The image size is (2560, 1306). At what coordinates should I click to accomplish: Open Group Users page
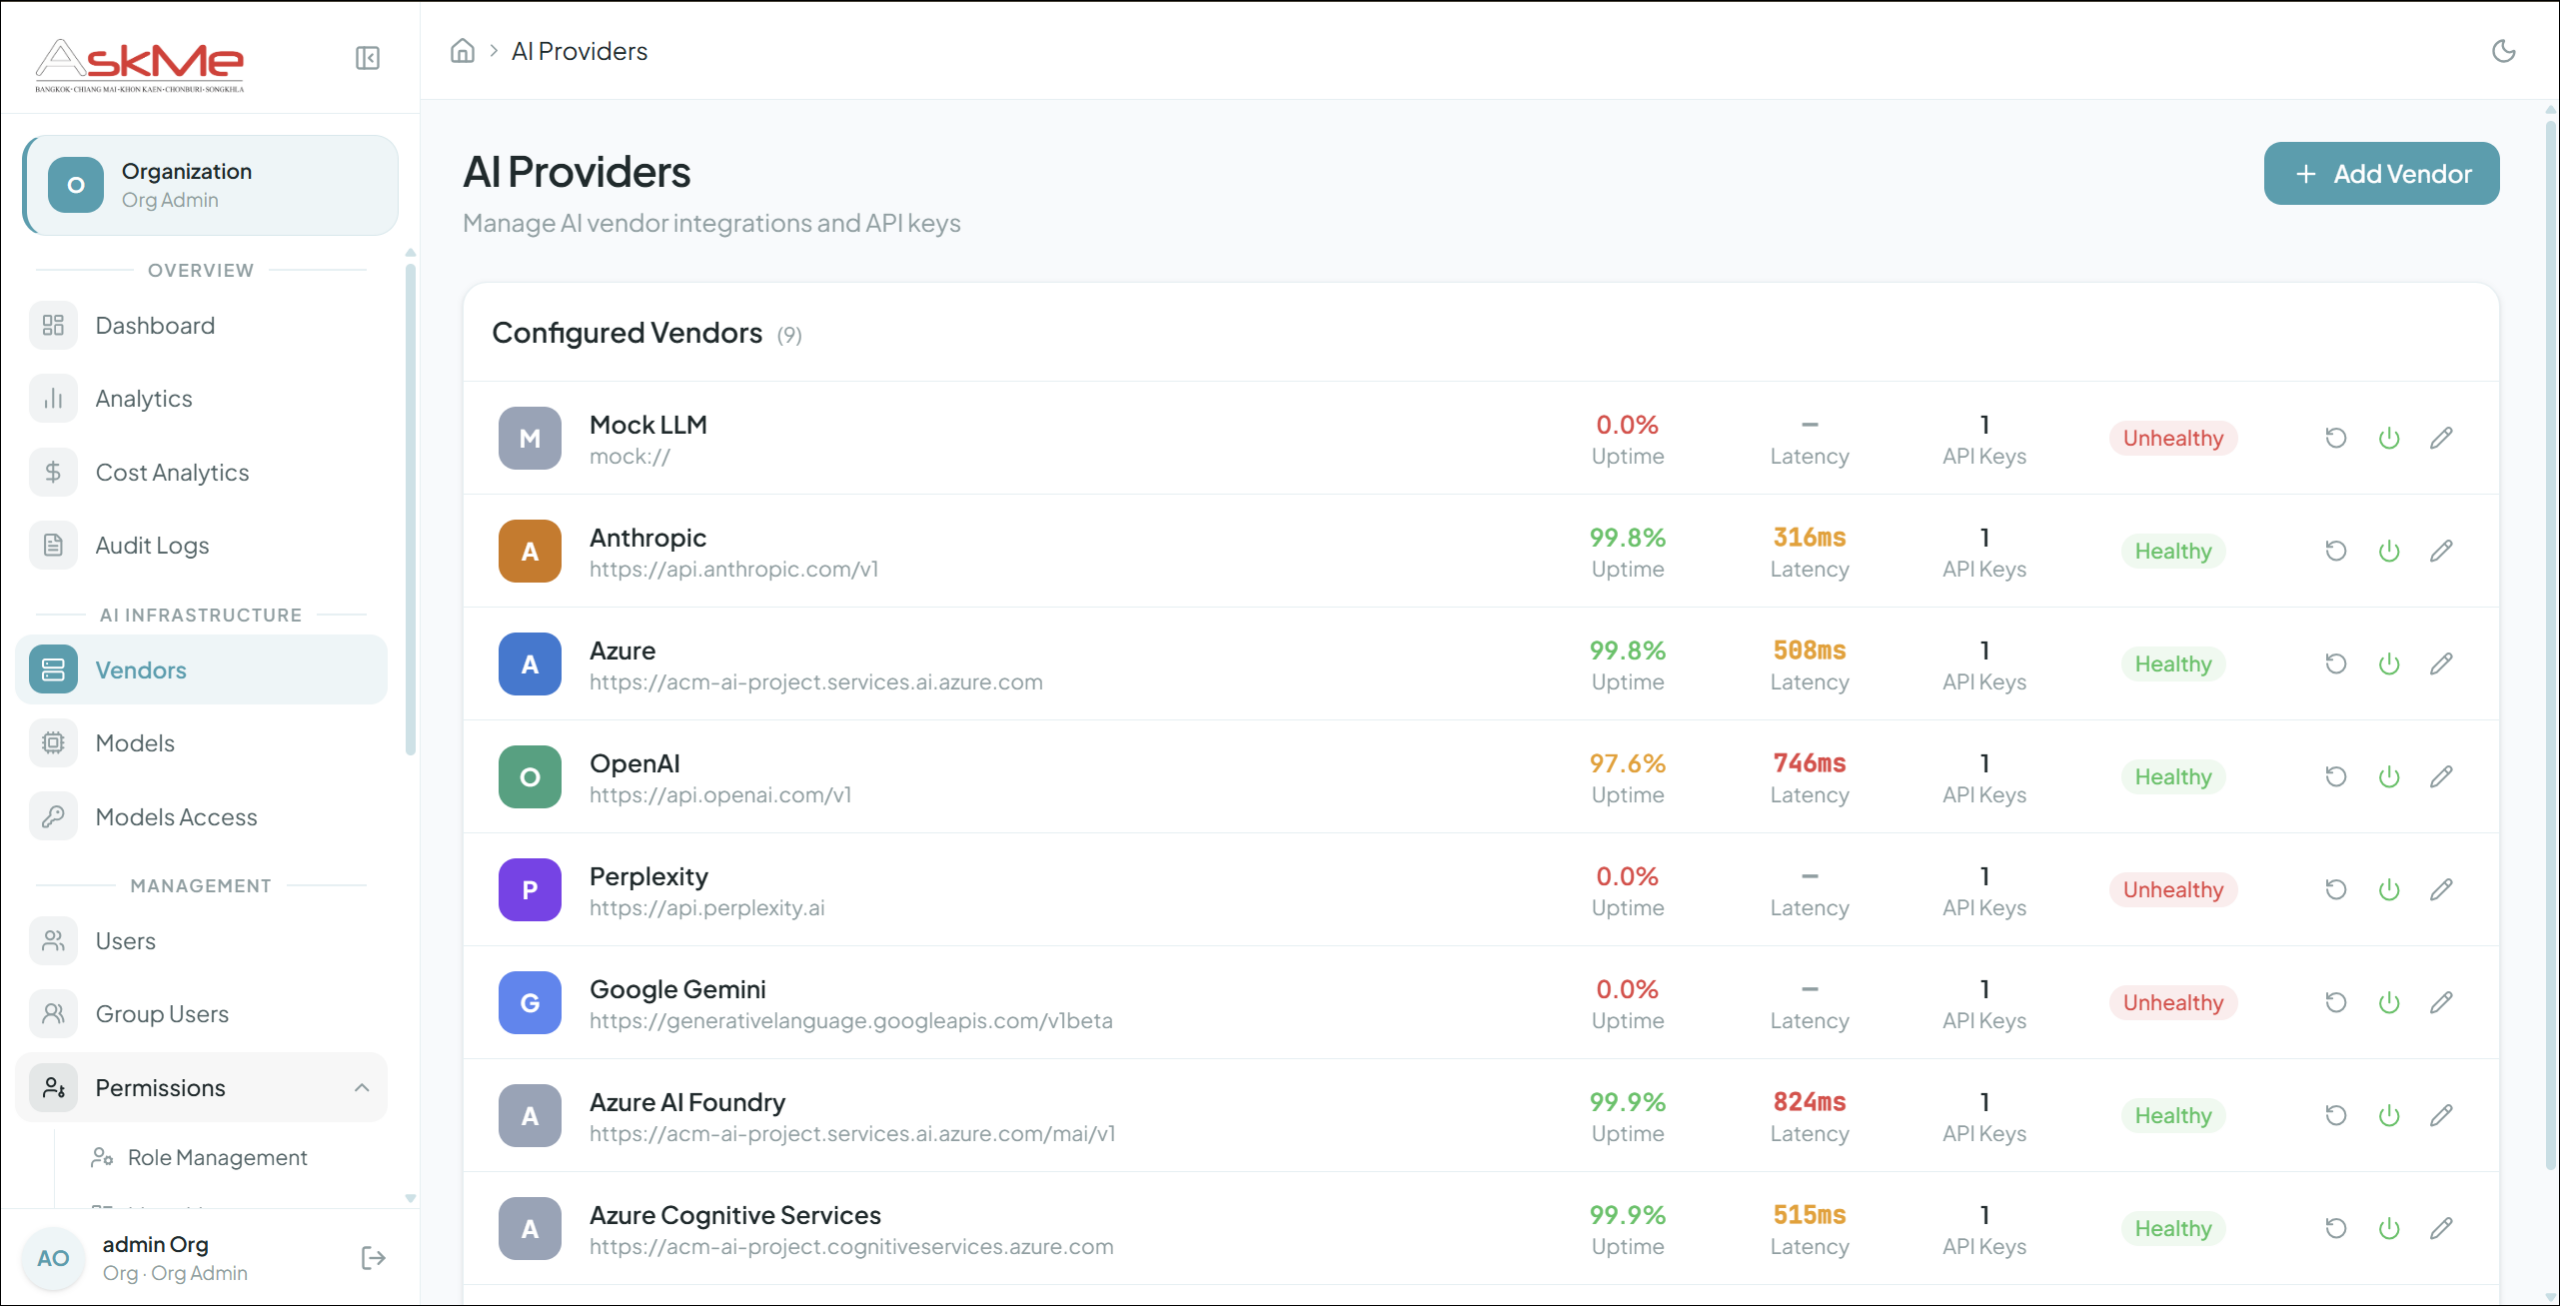(x=201, y=1014)
